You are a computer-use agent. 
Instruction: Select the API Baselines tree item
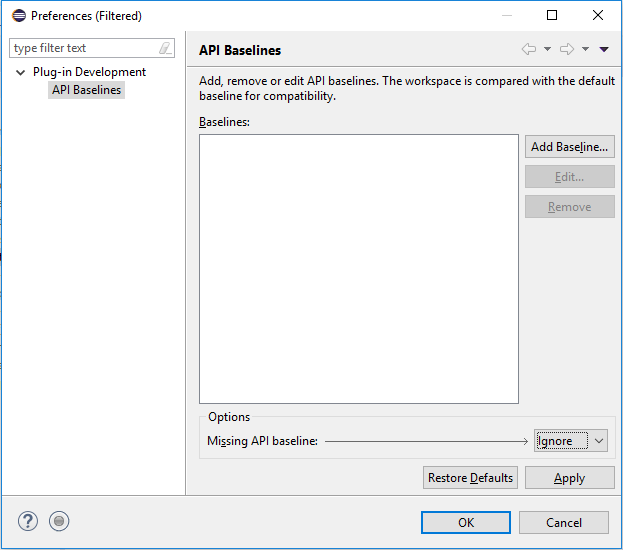tap(87, 90)
